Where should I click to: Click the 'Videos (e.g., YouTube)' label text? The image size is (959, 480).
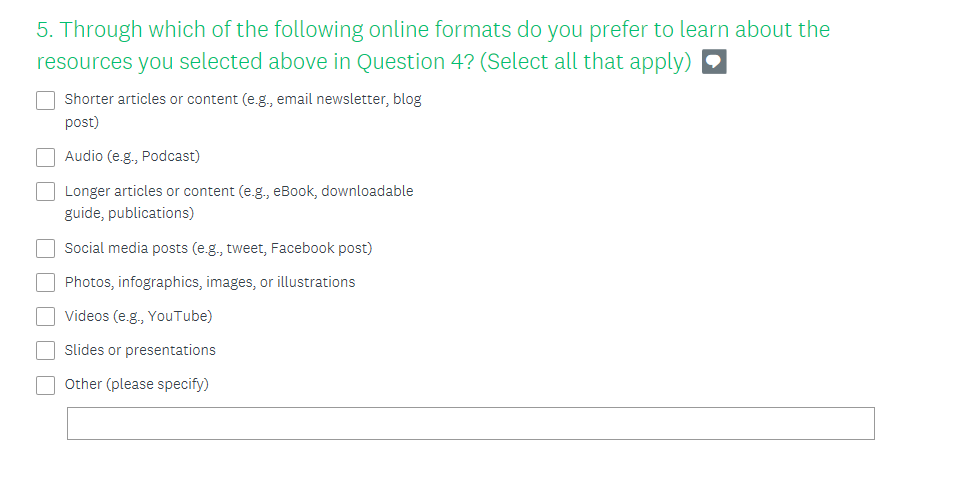pos(138,316)
